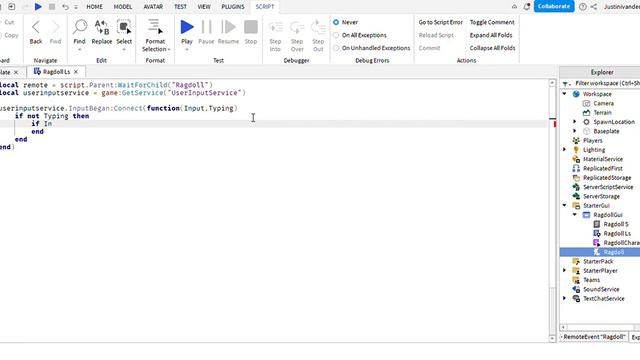The width and height of the screenshot is (640, 360).
Task: Click Collapse All Folds action
Action: (x=492, y=48)
